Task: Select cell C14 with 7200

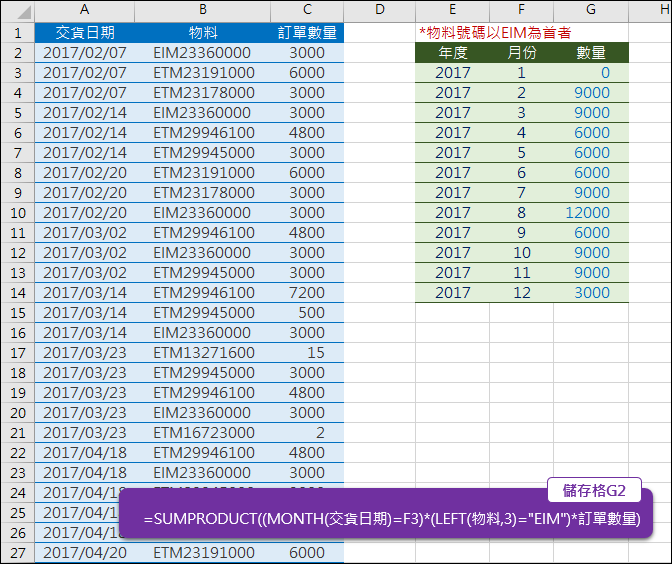Action: pyautogui.click(x=307, y=293)
